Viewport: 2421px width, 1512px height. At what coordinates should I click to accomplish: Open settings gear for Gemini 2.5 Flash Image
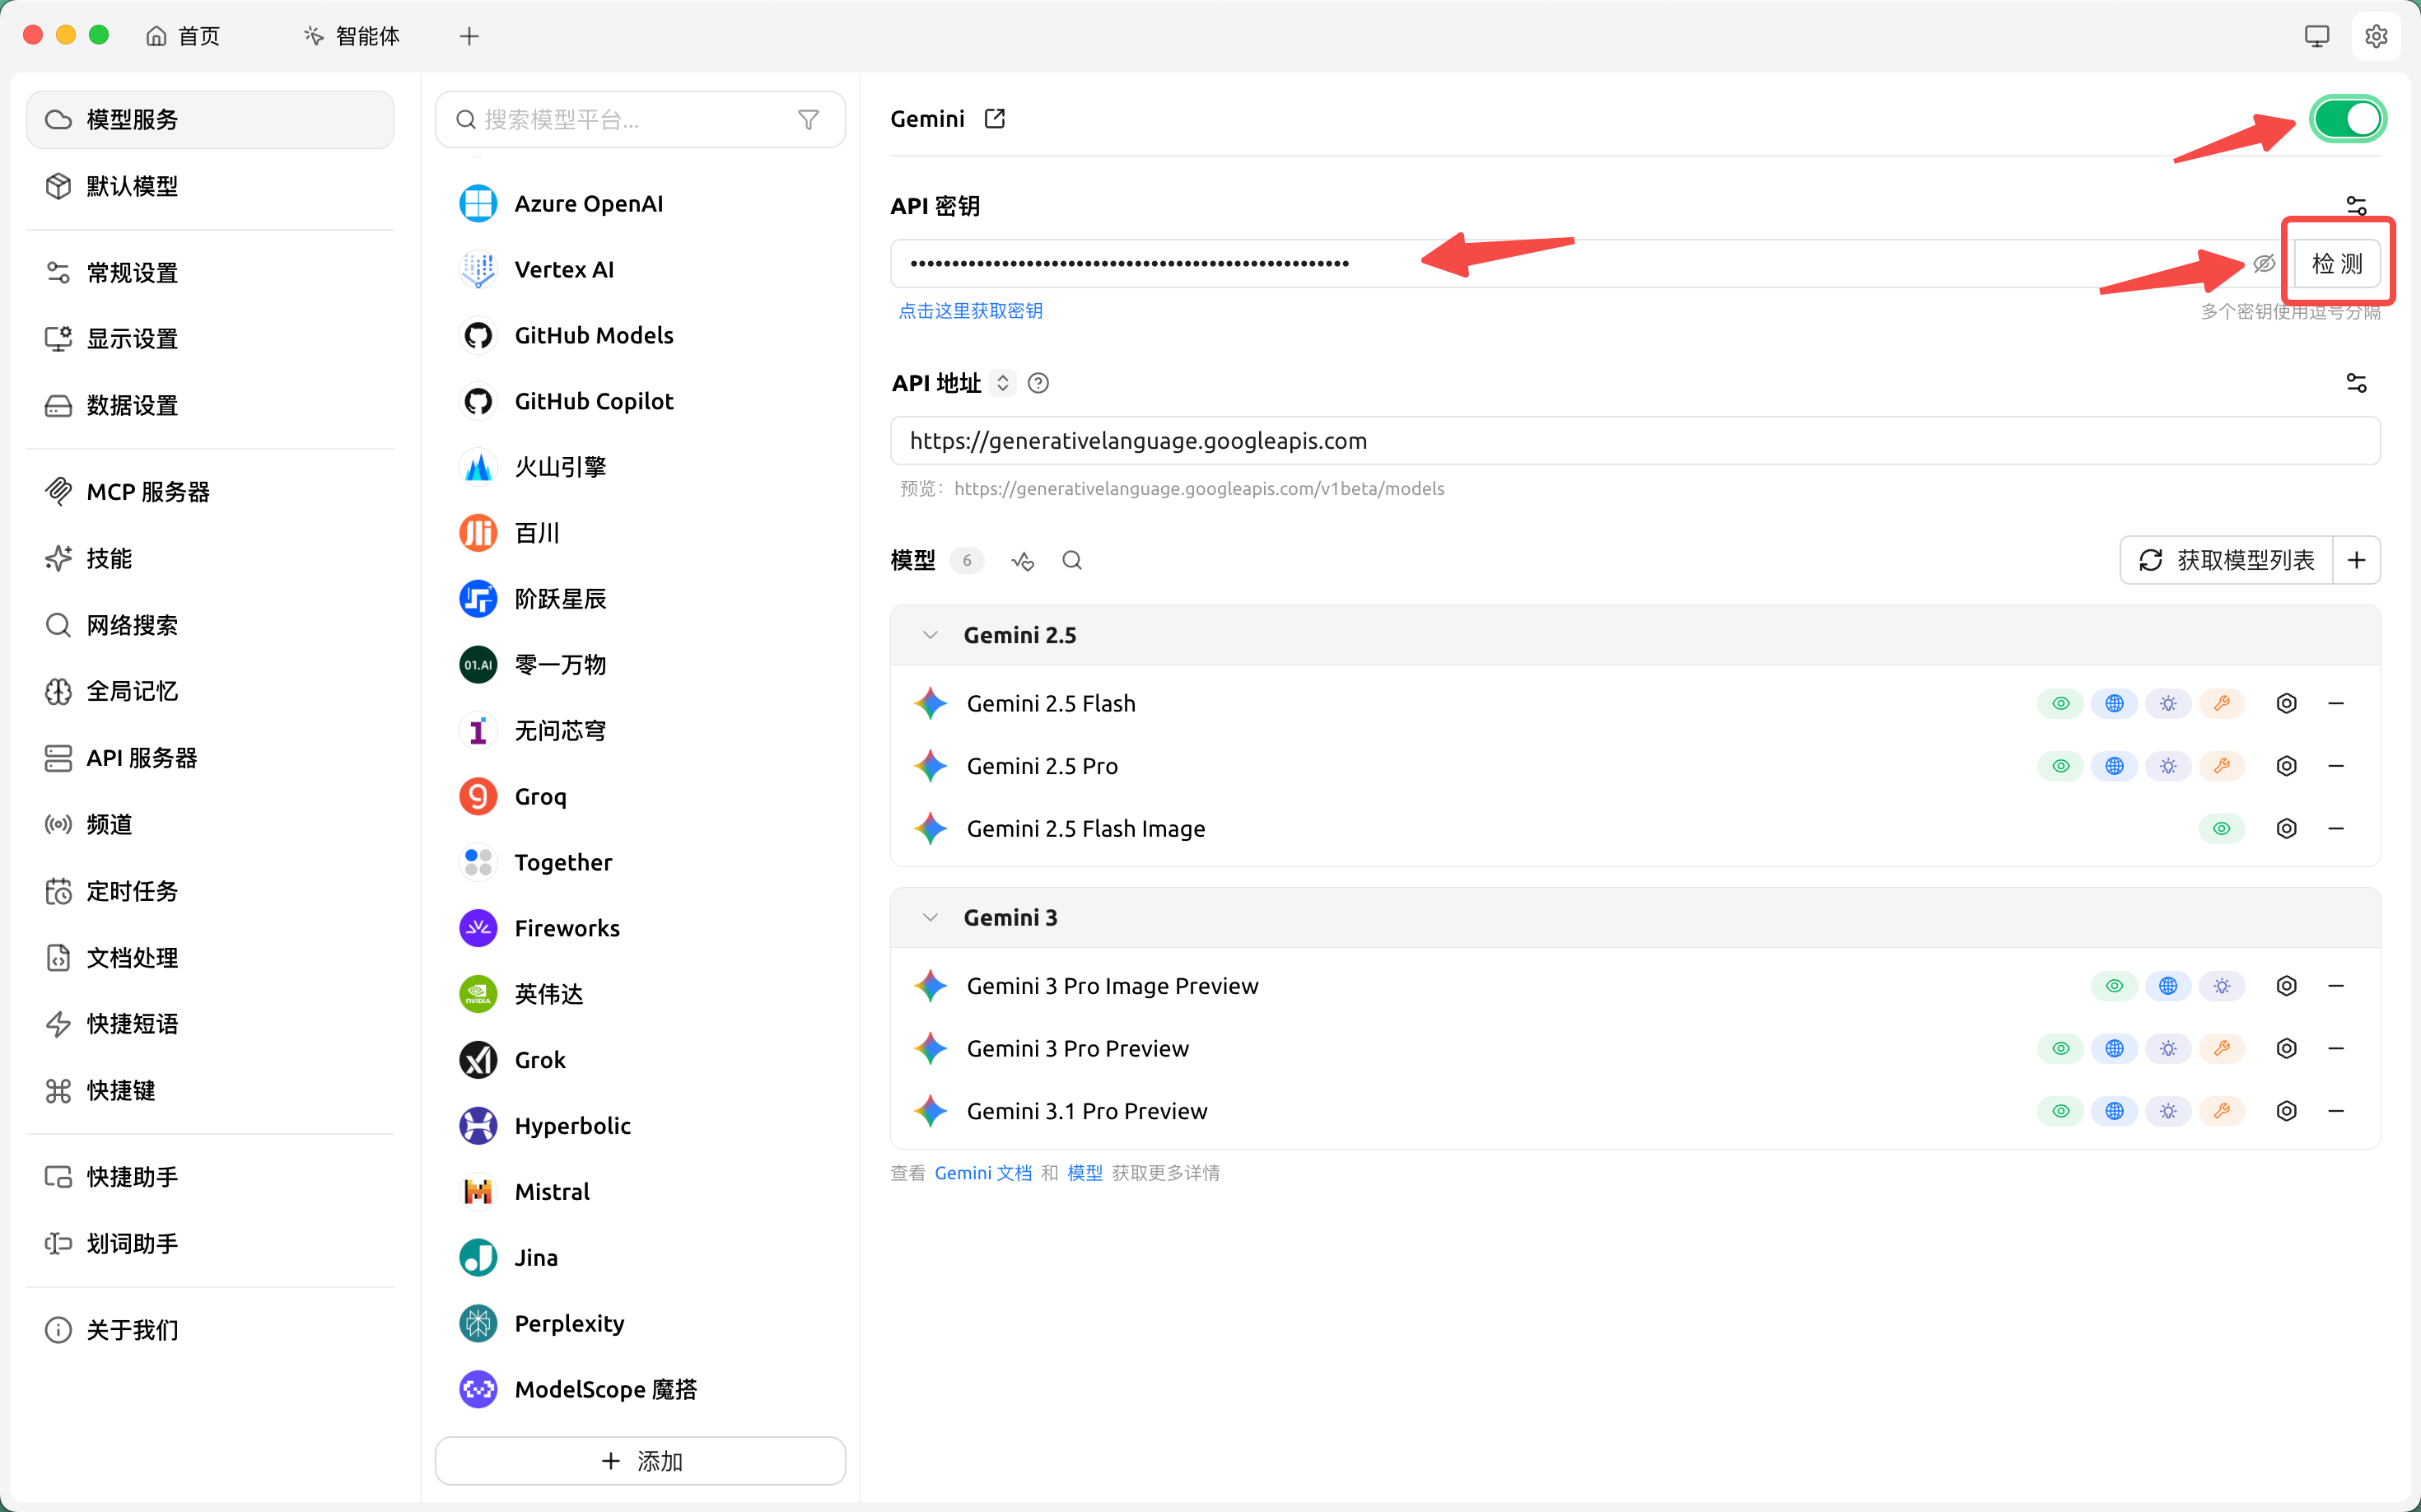2286,829
